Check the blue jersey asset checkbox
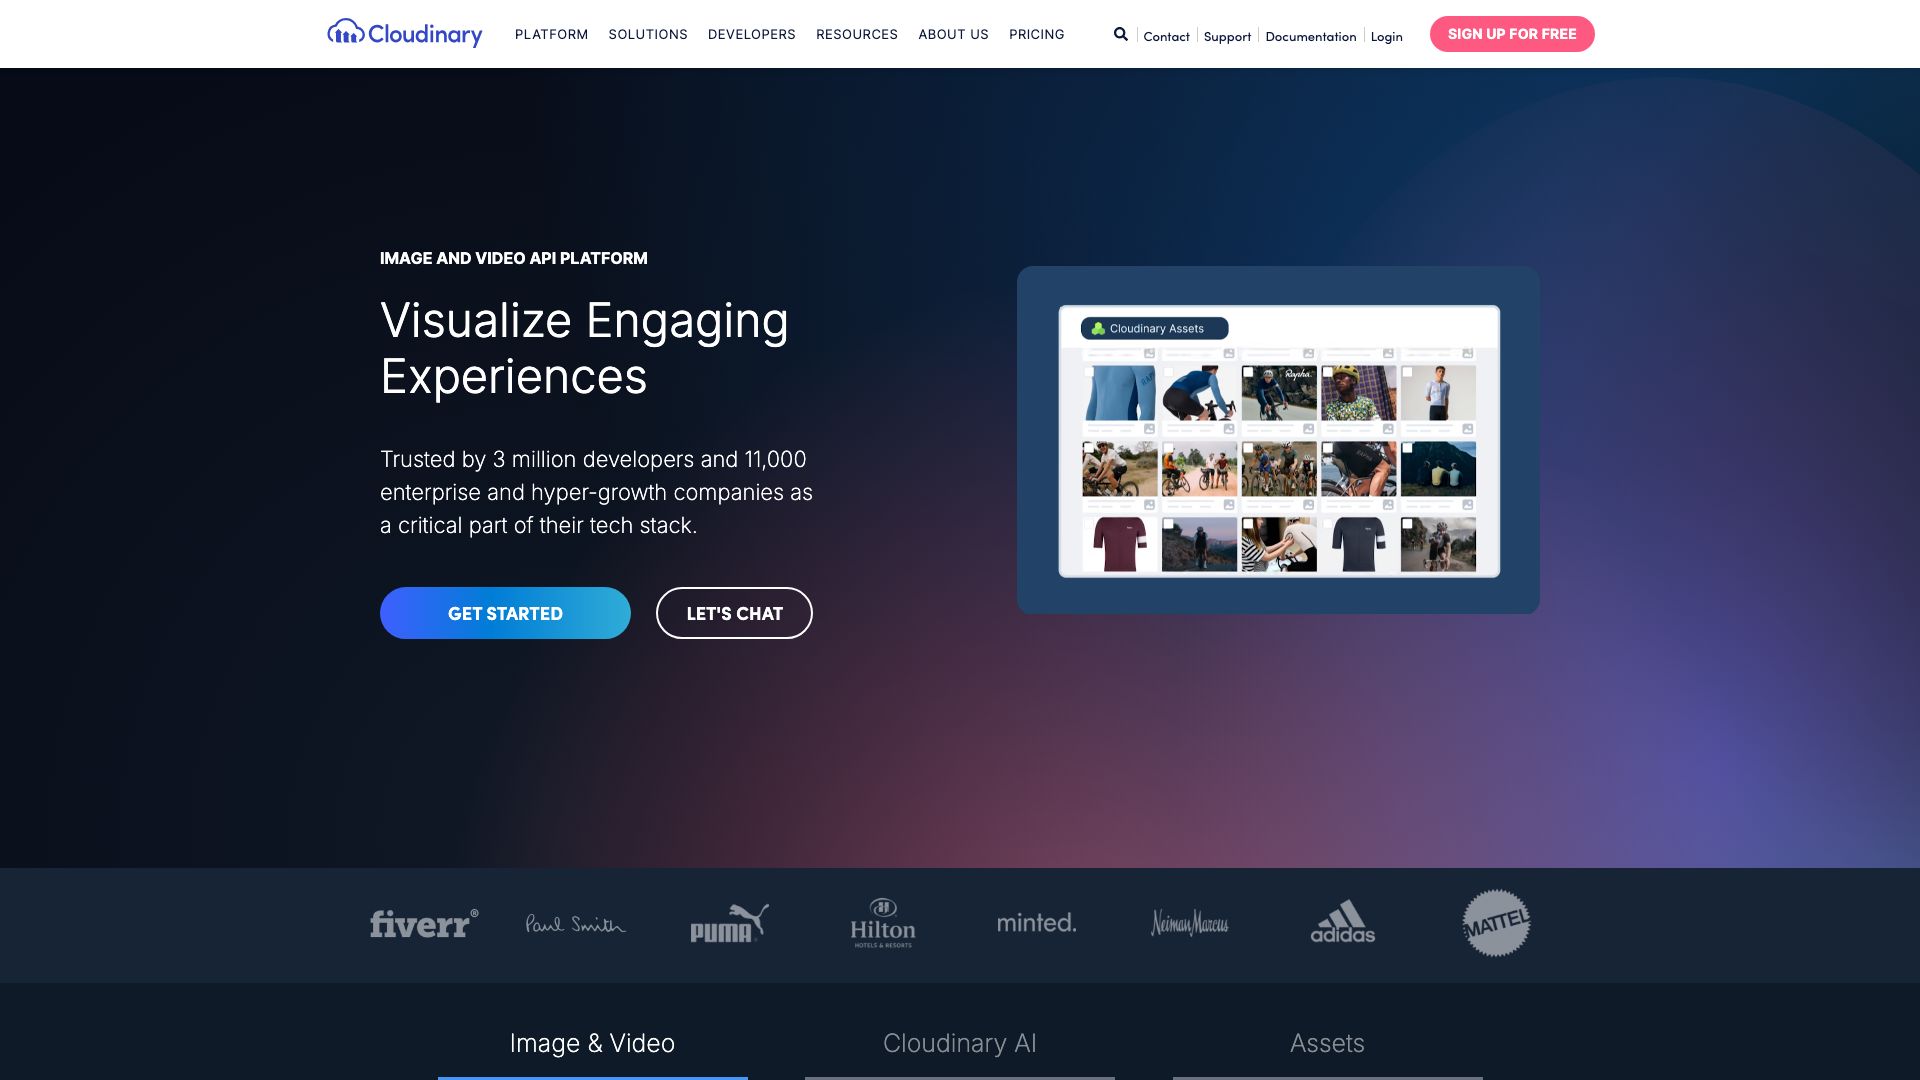The width and height of the screenshot is (1920, 1080). point(1087,370)
